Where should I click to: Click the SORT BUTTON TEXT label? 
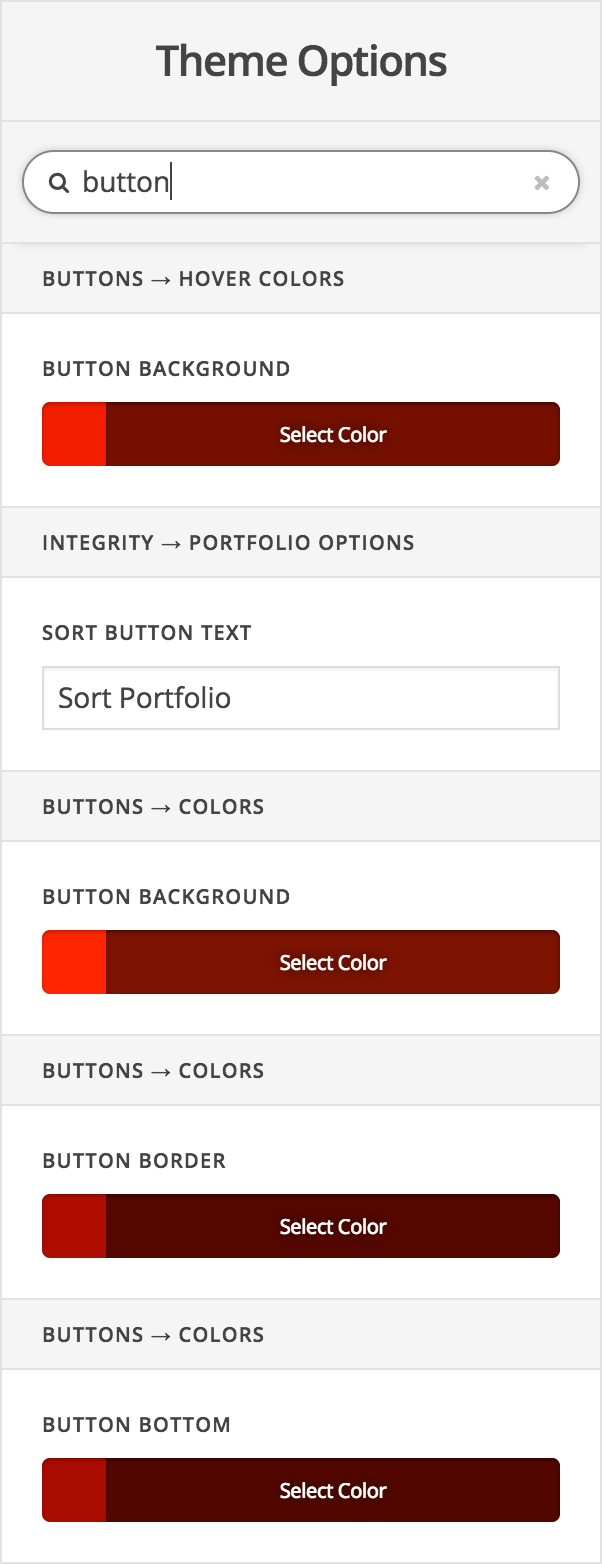tap(146, 632)
